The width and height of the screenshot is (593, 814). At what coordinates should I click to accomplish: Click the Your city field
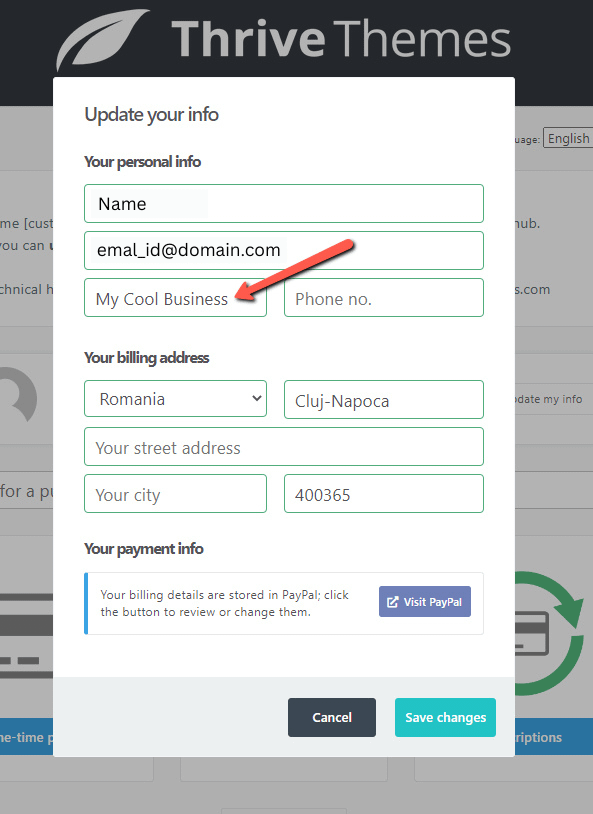tap(176, 494)
